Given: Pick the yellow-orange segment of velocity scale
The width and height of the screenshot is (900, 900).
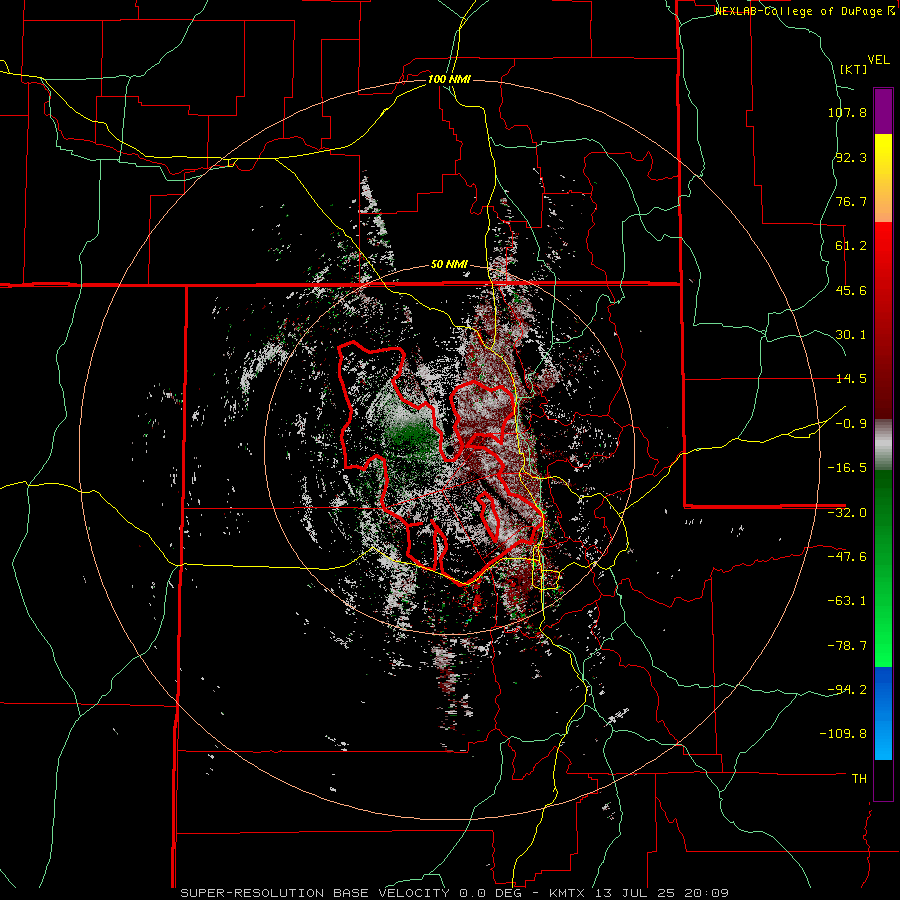Looking at the screenshot, I should click(883, 178).
